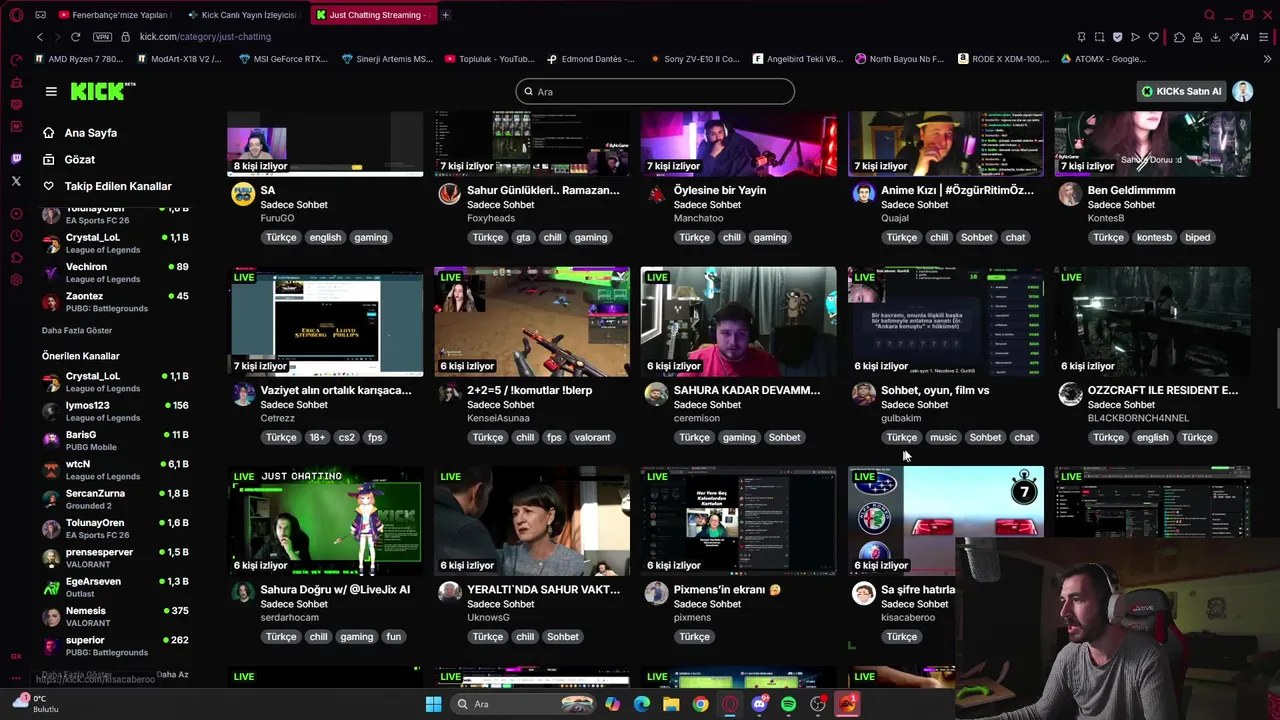
Task: Open Microsoft Edge from the taskbar
Action: click(642, 704)
